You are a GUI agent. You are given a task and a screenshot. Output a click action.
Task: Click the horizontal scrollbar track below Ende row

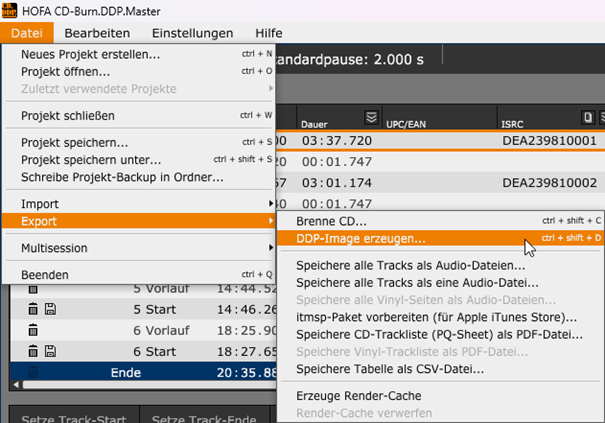(150, 385)
